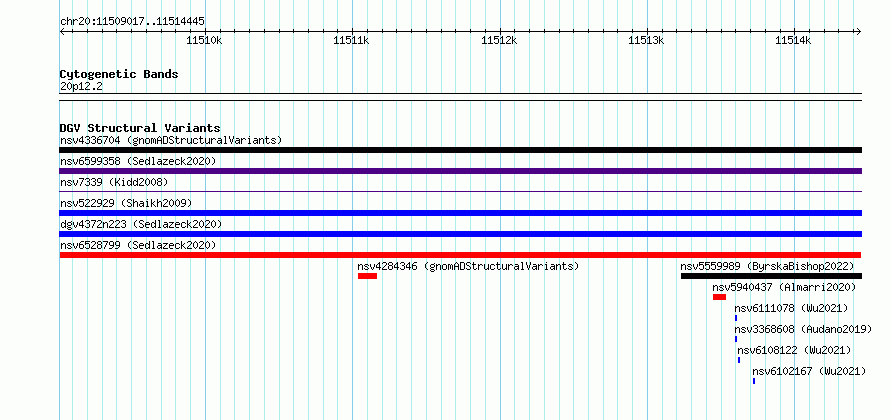Select the nsv522929 (Shaikh2009) label

[126, 203]
